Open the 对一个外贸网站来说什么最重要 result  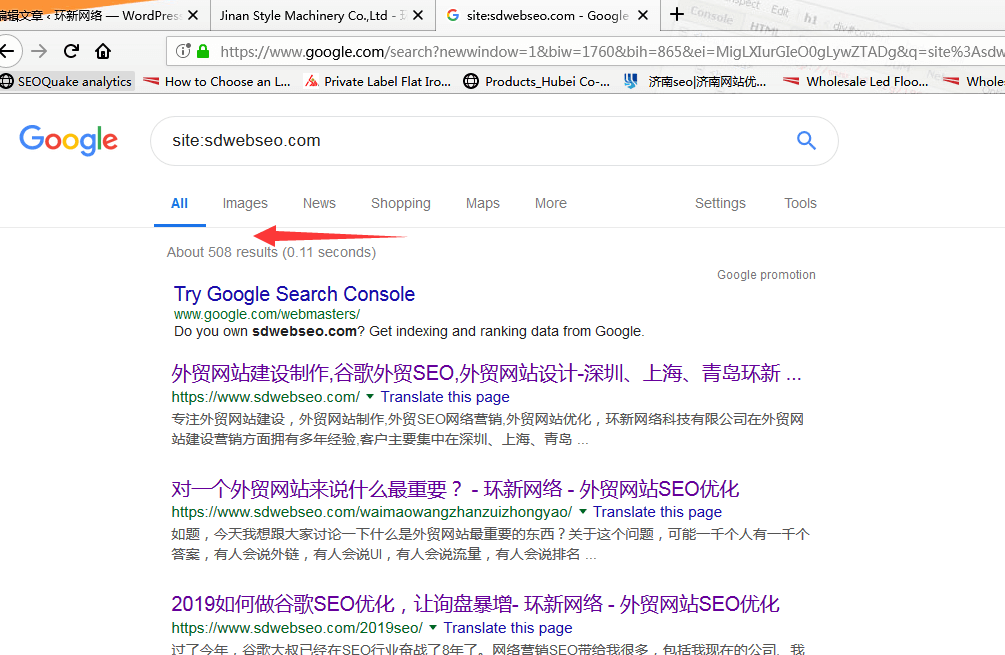click(455, 489)
